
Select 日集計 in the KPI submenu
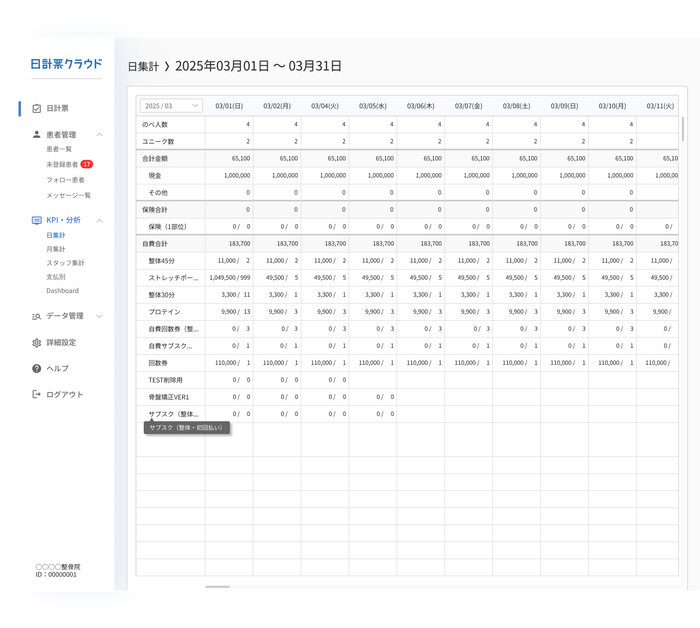pos(56,235)
